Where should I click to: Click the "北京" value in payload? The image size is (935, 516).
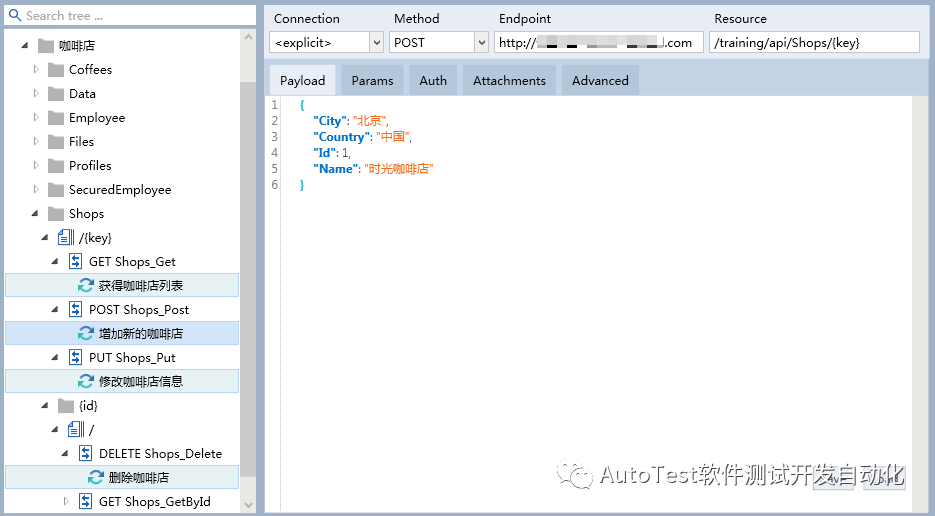pos(369,120)
